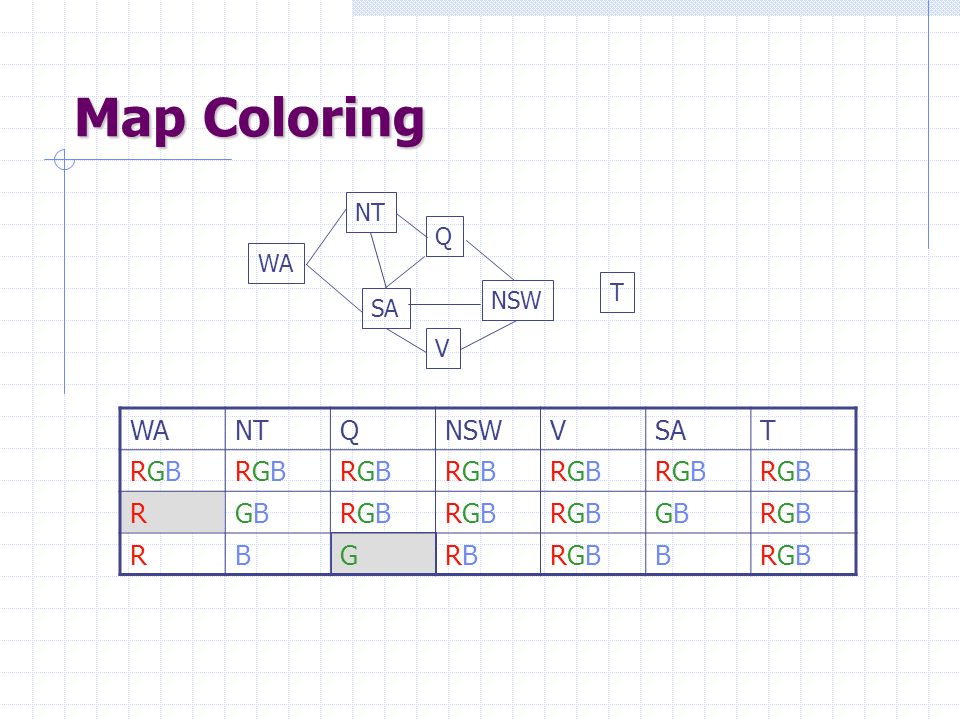Click the GB cell in the NT column

point(278,512)
